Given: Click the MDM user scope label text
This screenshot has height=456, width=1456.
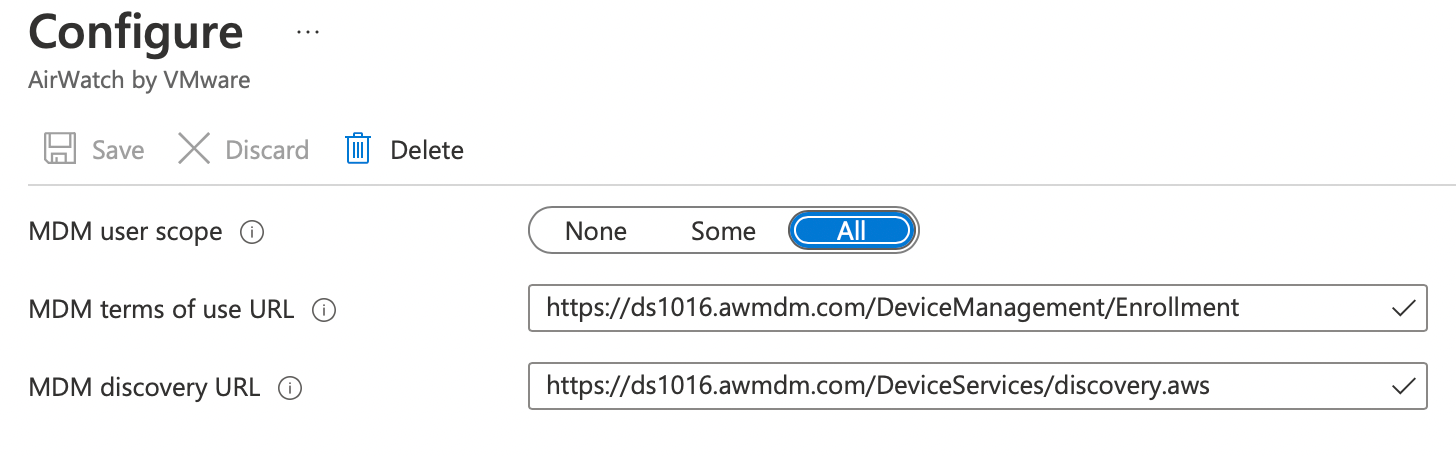Looking at the screenshot, I should tap(125, 232).
